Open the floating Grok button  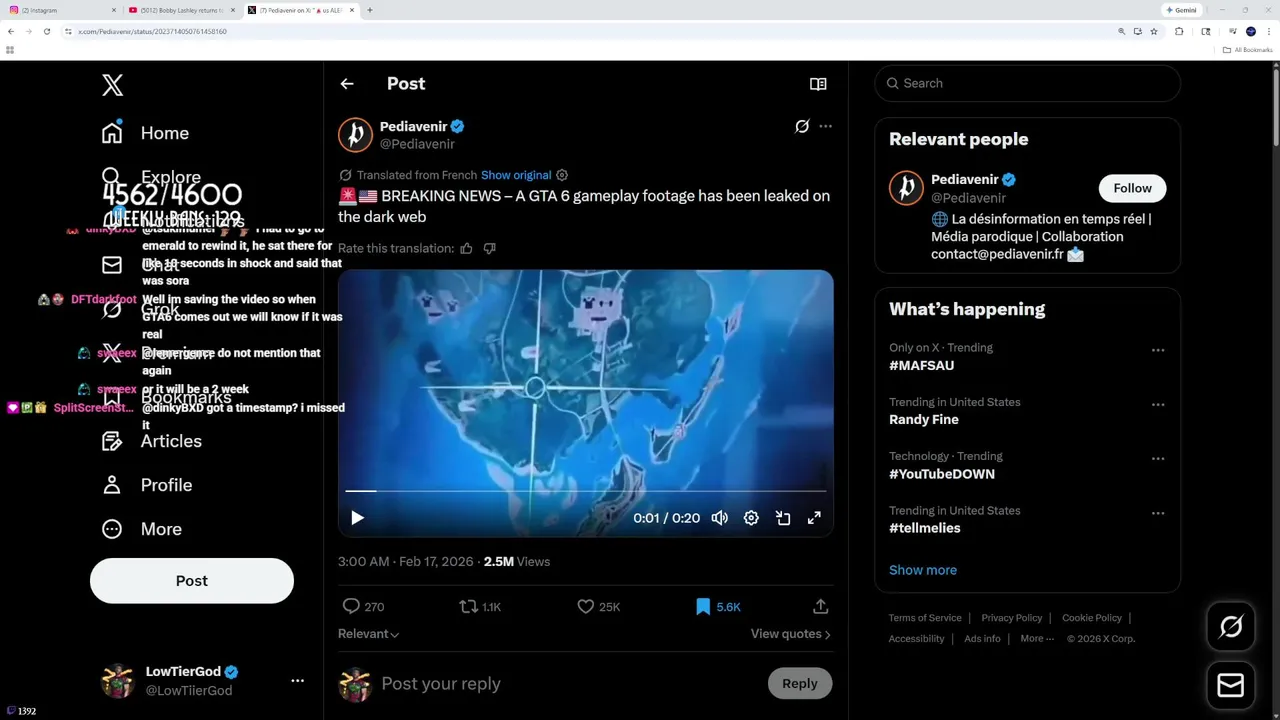pos(1231,627)
